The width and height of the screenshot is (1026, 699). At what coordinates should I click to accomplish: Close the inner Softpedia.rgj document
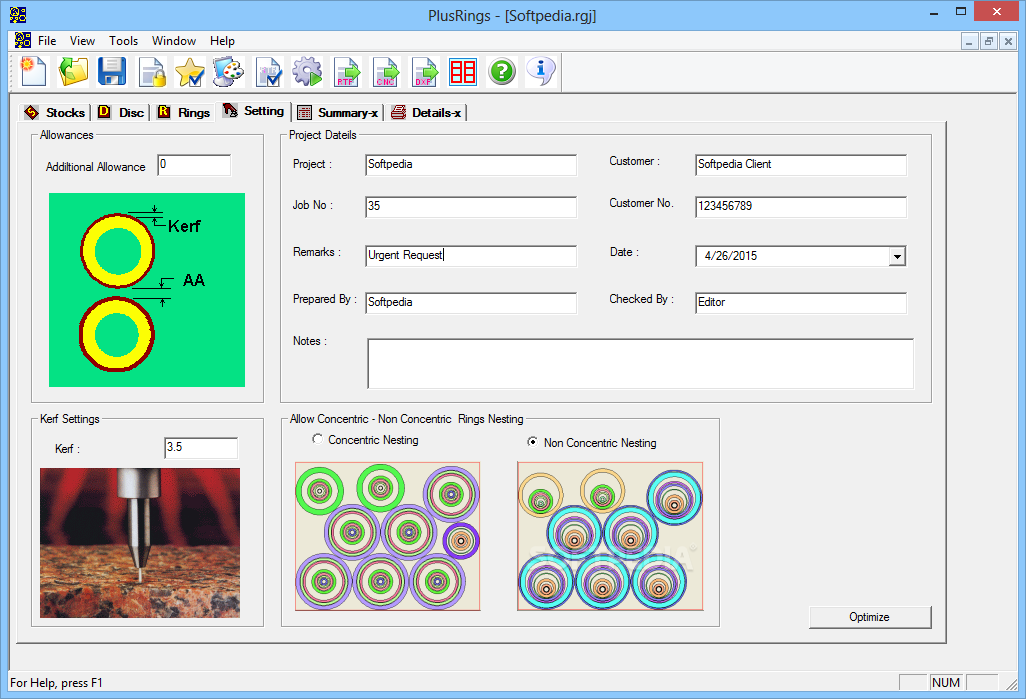point(1008,41)
